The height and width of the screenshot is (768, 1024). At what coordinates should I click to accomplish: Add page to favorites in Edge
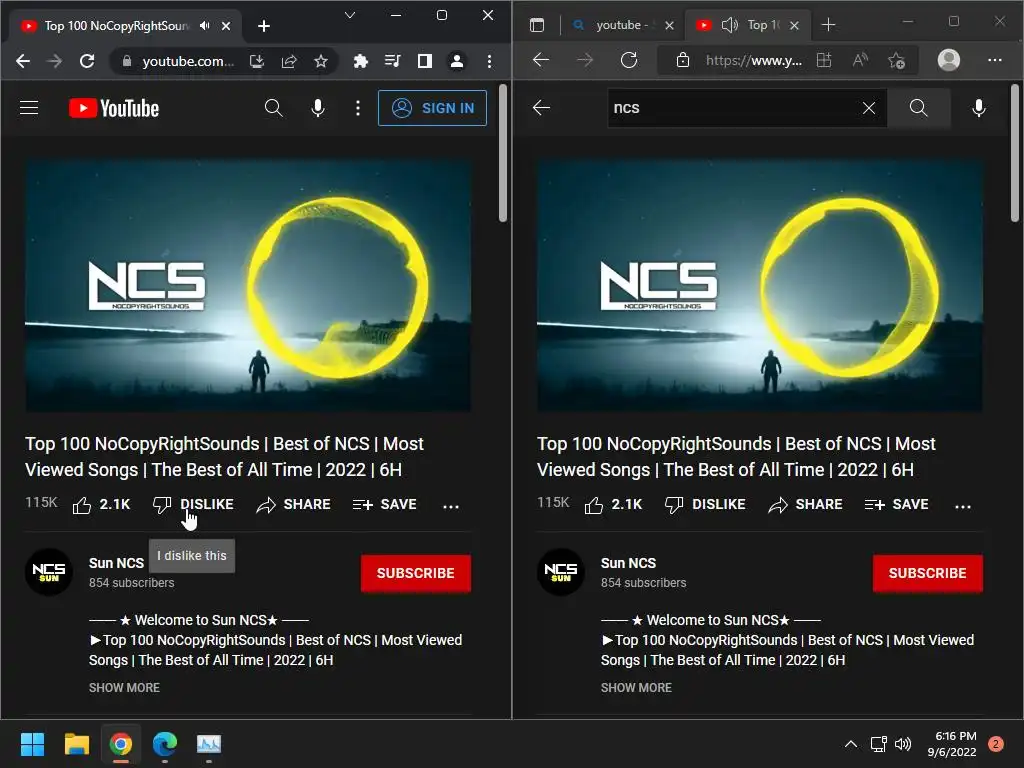tap(897, 61)
